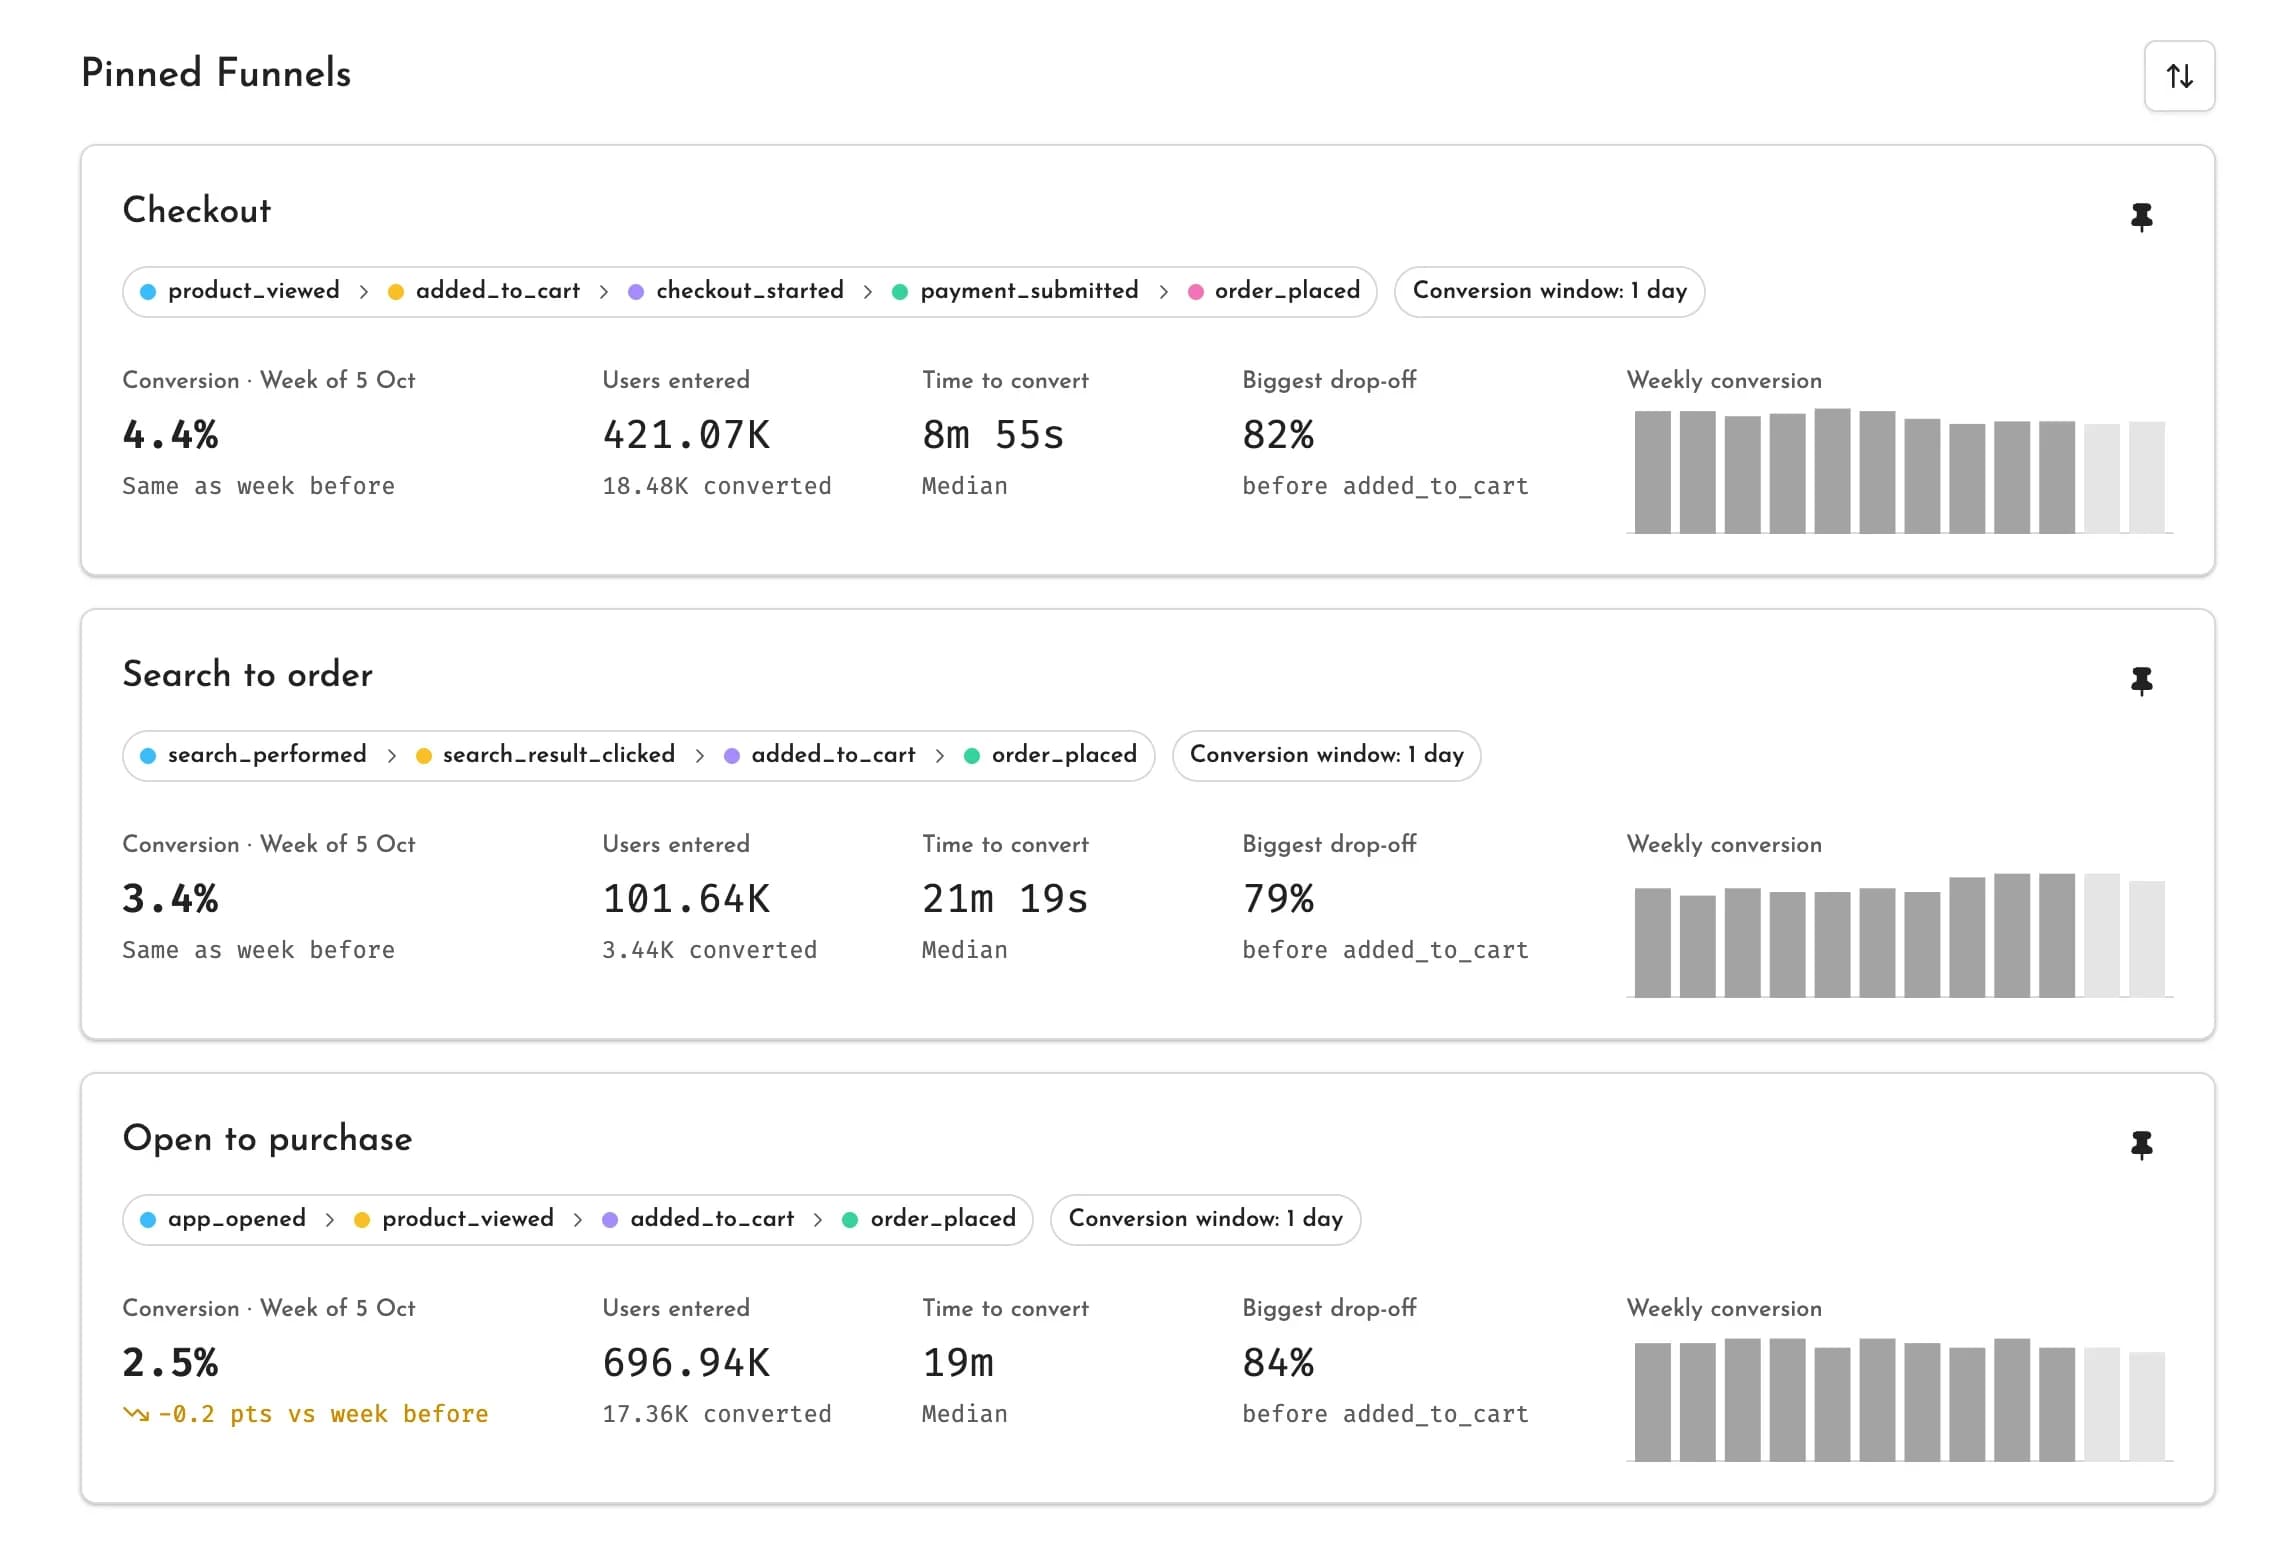Click Checkout's Conversion window: 1 day pill

click(x=1549, y=291)
